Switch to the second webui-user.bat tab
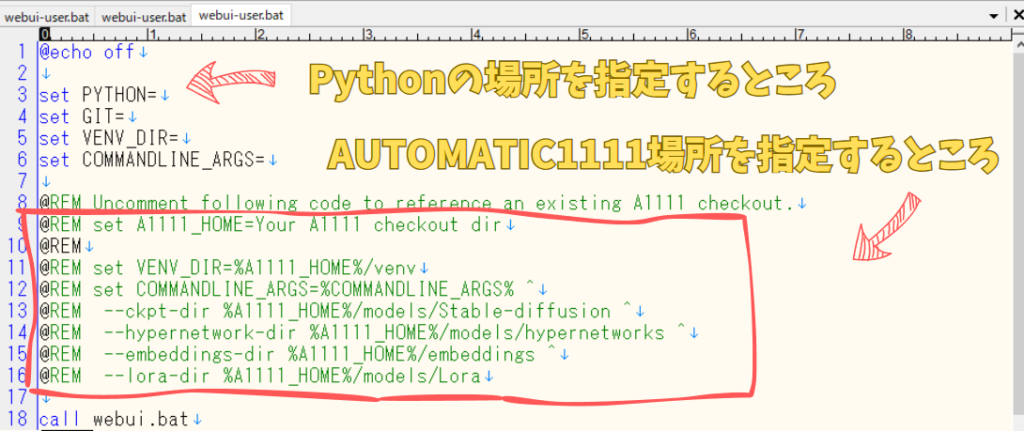This screenshot has height=431, width=1024. tap(144, 17)
